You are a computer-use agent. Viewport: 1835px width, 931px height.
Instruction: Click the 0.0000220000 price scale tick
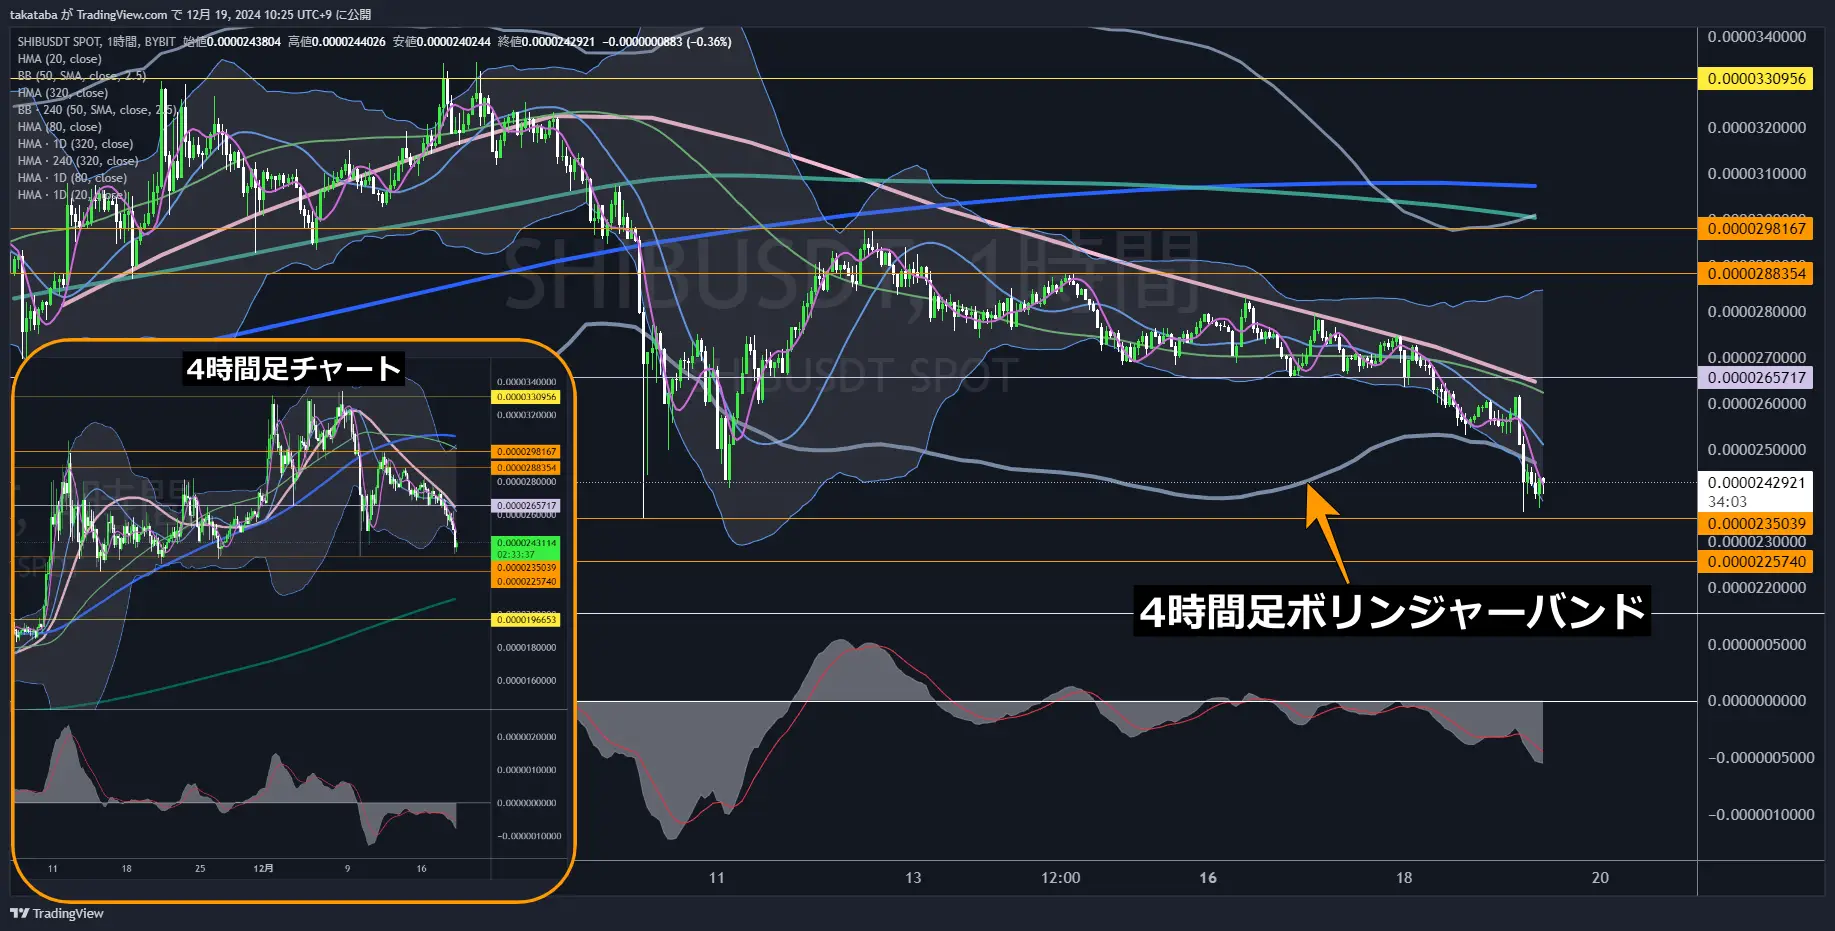click(x=1756, y=587)
